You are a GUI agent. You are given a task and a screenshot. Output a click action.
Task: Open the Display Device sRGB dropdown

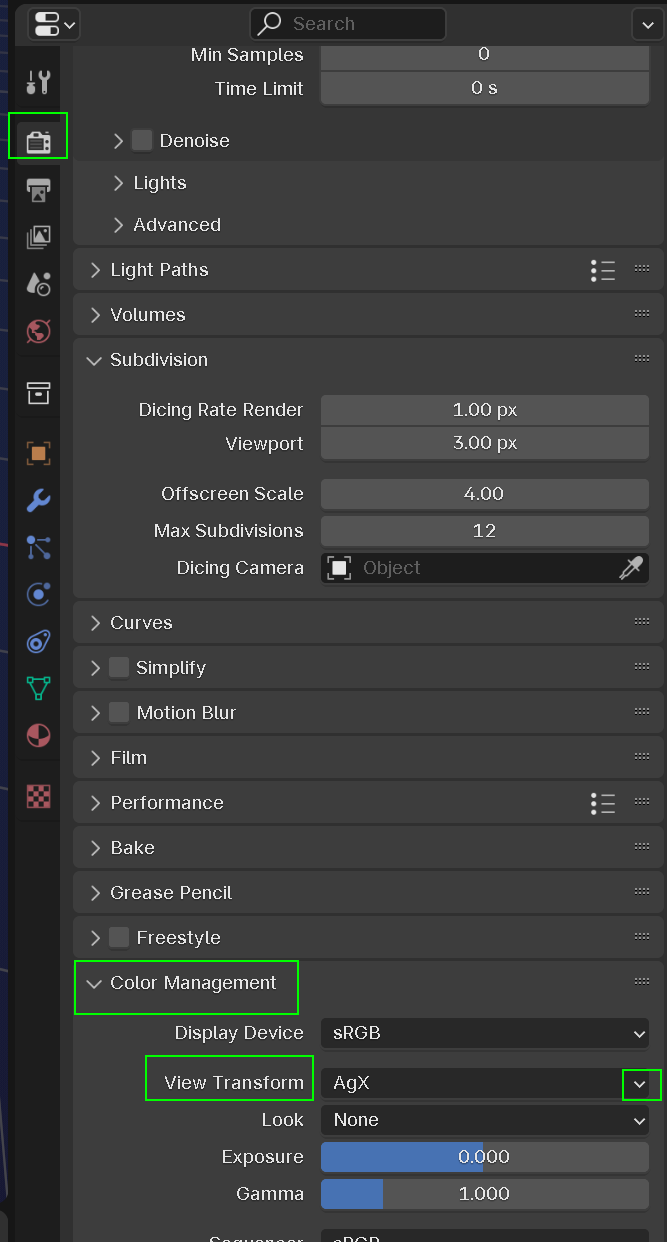tap(484, 1033)
